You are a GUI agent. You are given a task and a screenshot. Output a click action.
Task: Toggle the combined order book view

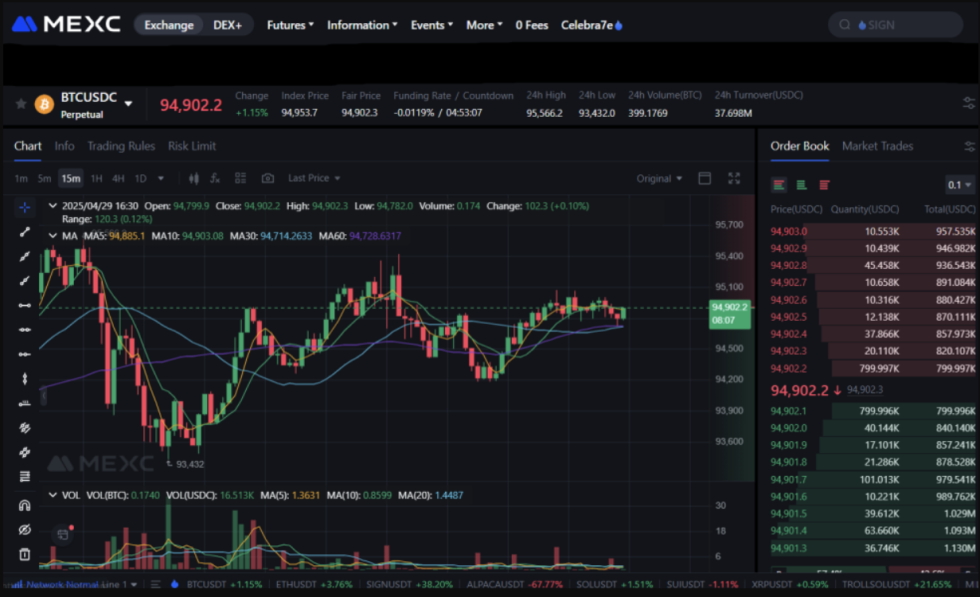(x=778, y=184)
